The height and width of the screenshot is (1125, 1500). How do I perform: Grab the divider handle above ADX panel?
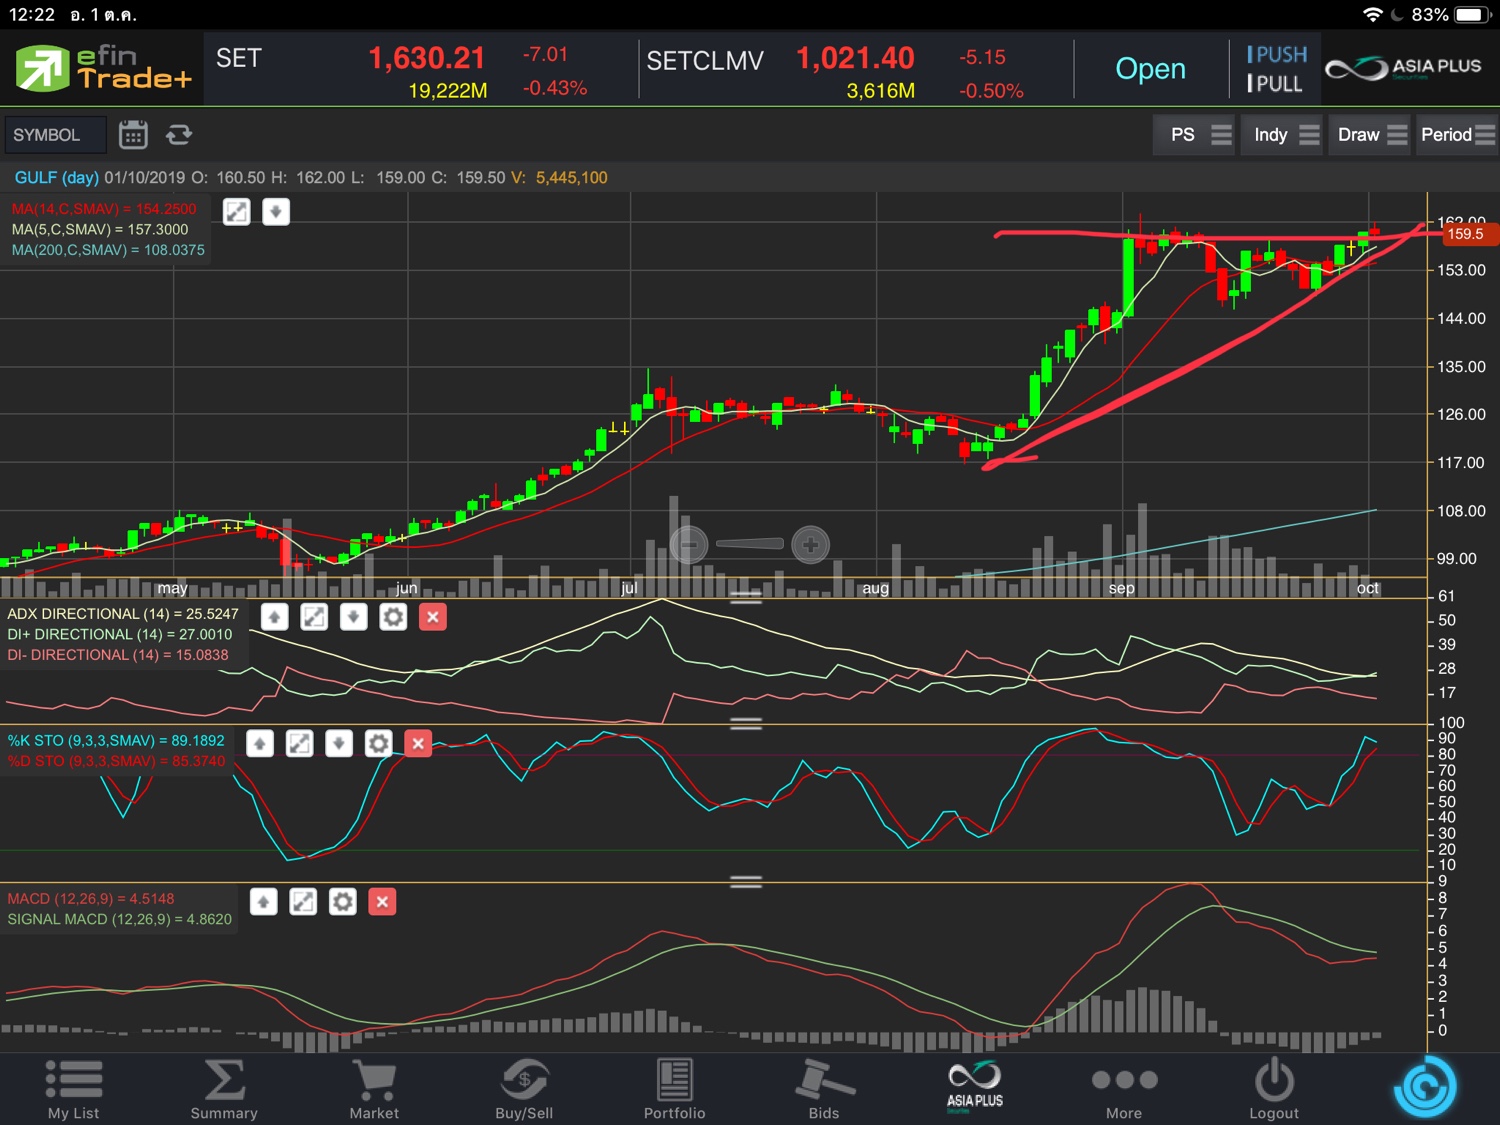746,597
